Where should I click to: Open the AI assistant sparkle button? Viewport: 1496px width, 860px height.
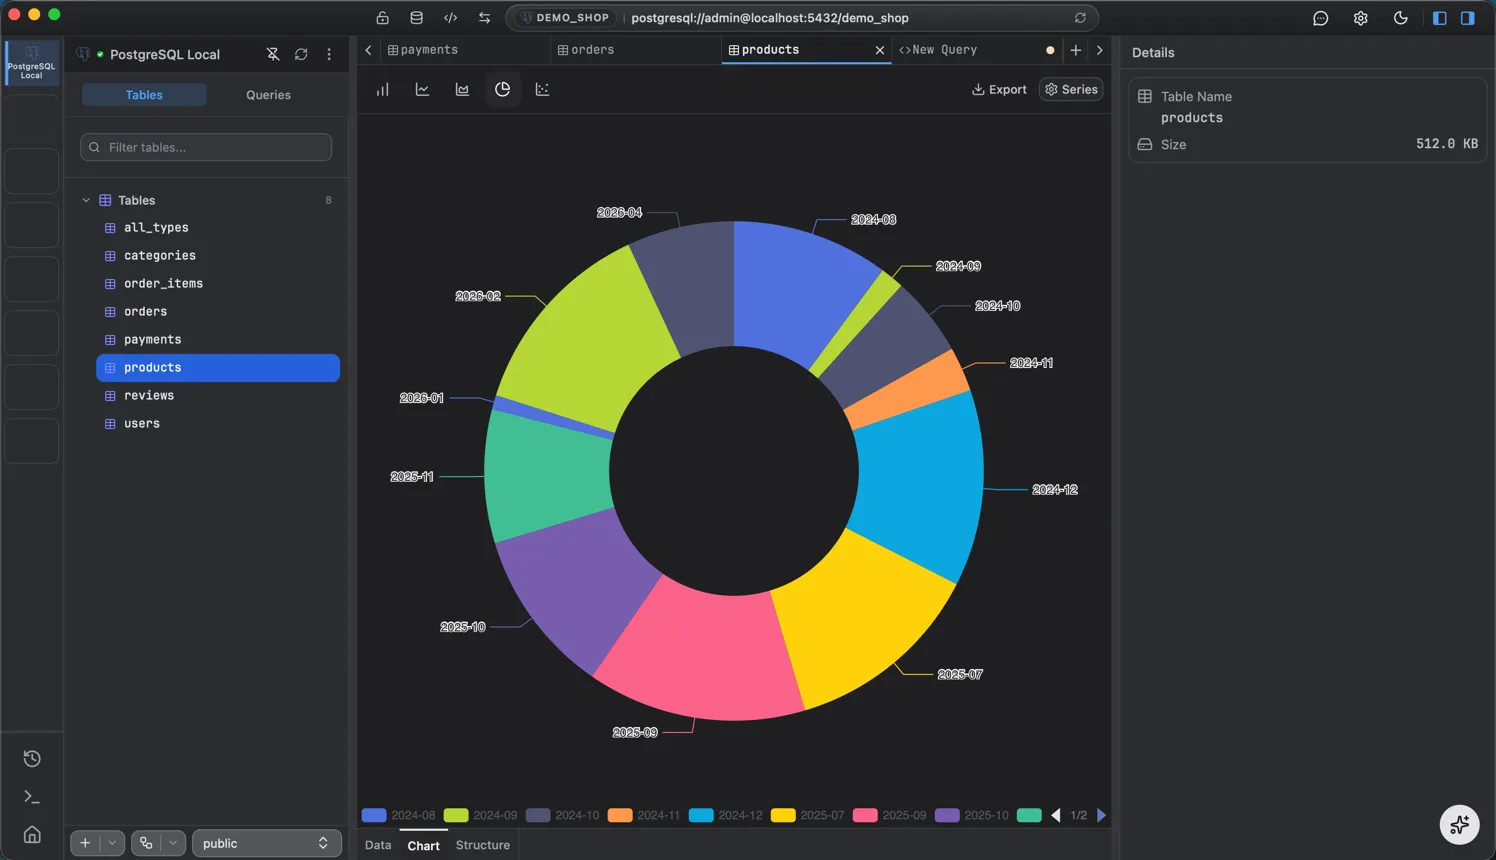(1459, 825)
